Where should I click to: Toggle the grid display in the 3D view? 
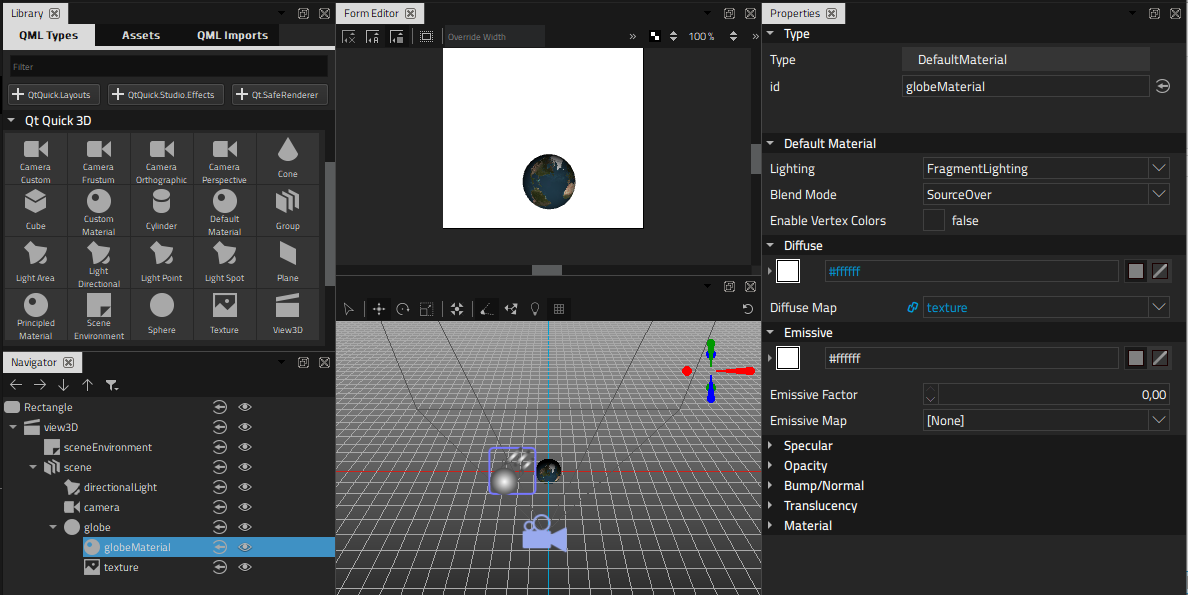point(559,309)
